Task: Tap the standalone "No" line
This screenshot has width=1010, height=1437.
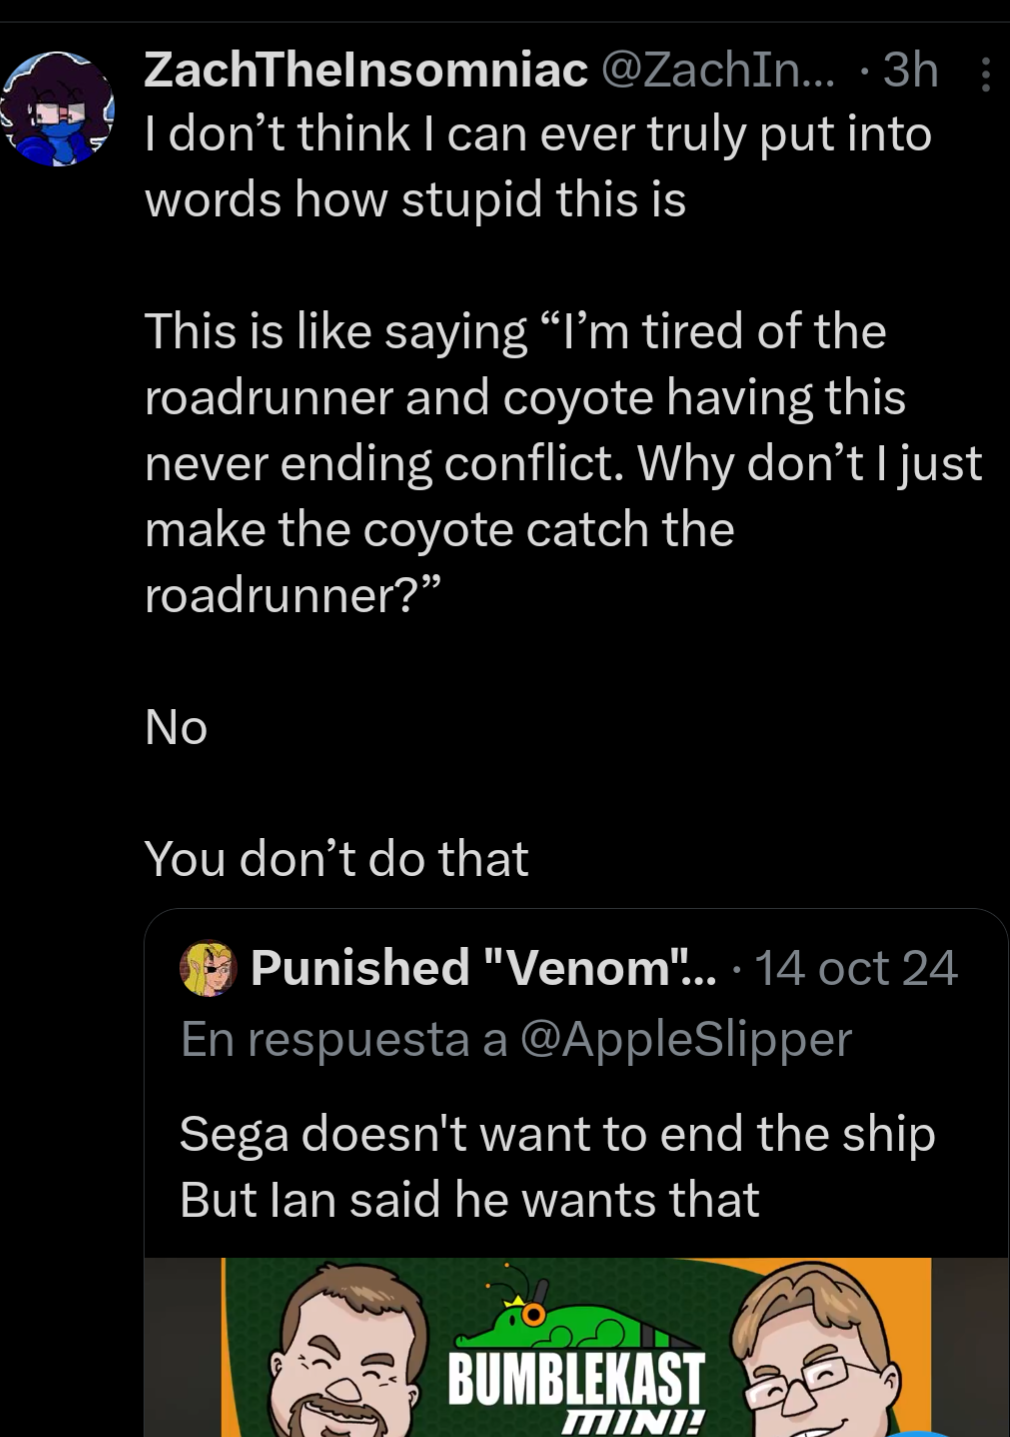Action: [x=176, y=727]
